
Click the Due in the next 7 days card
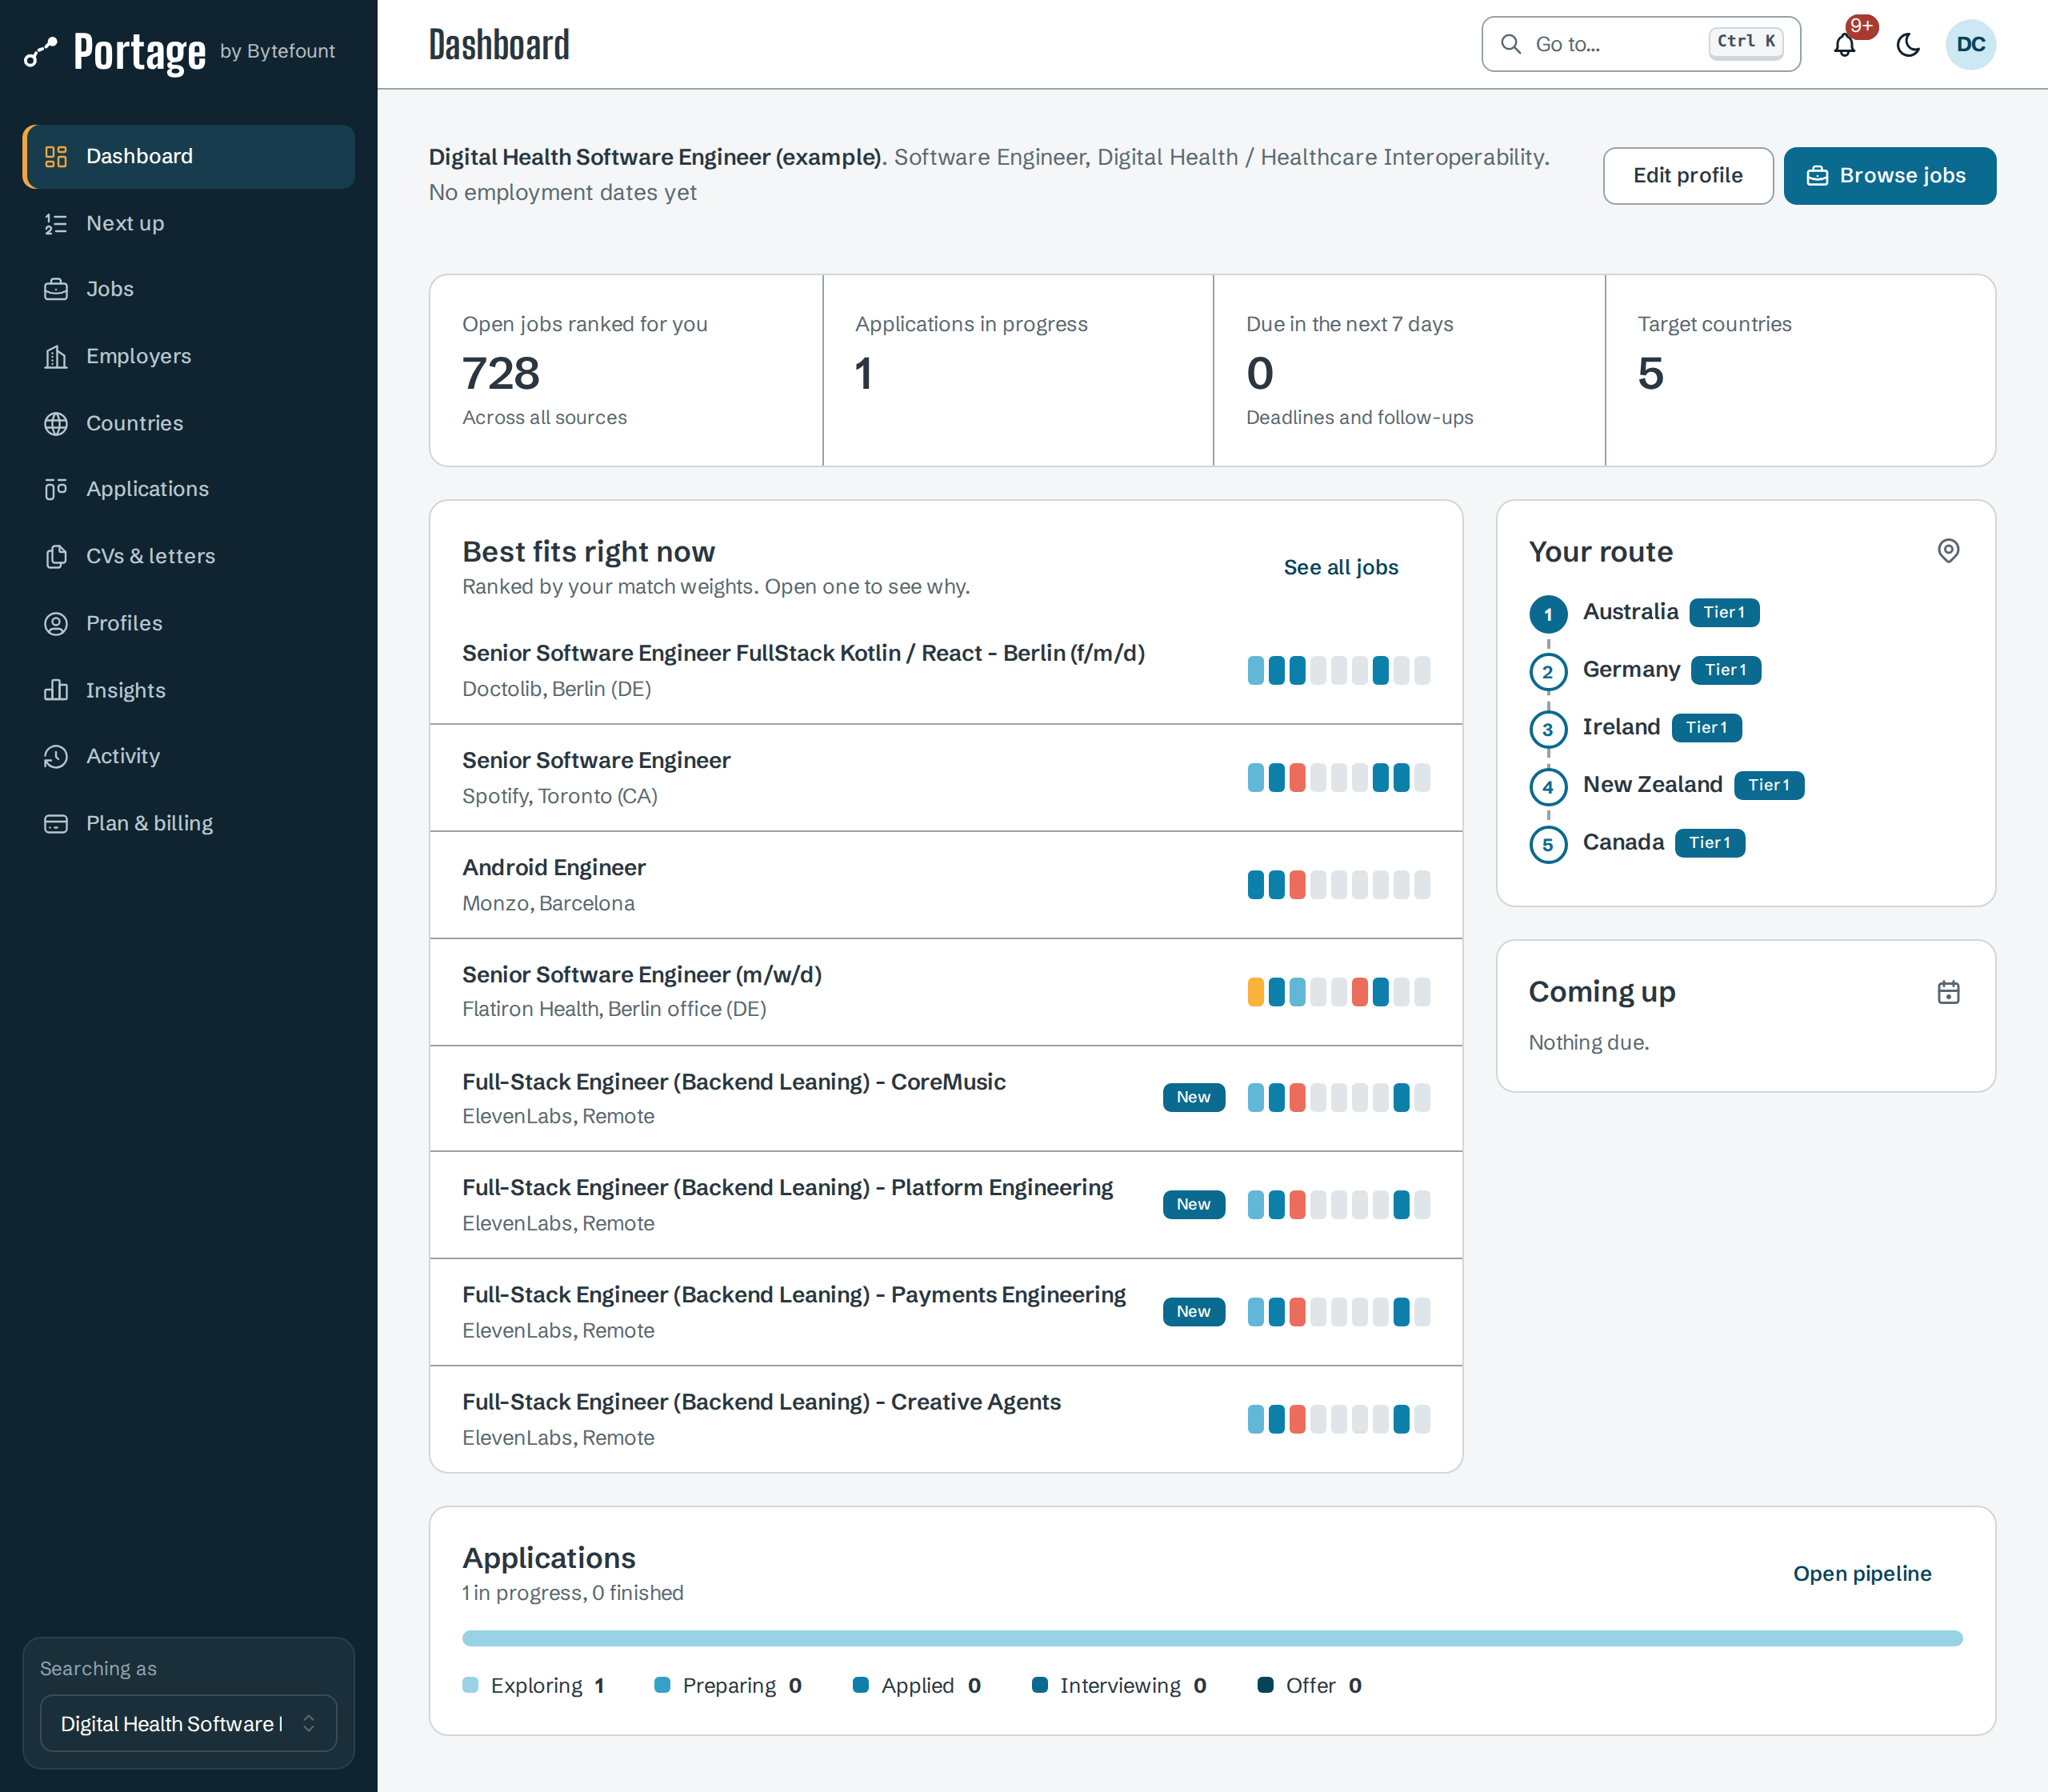pos(1409,370)
